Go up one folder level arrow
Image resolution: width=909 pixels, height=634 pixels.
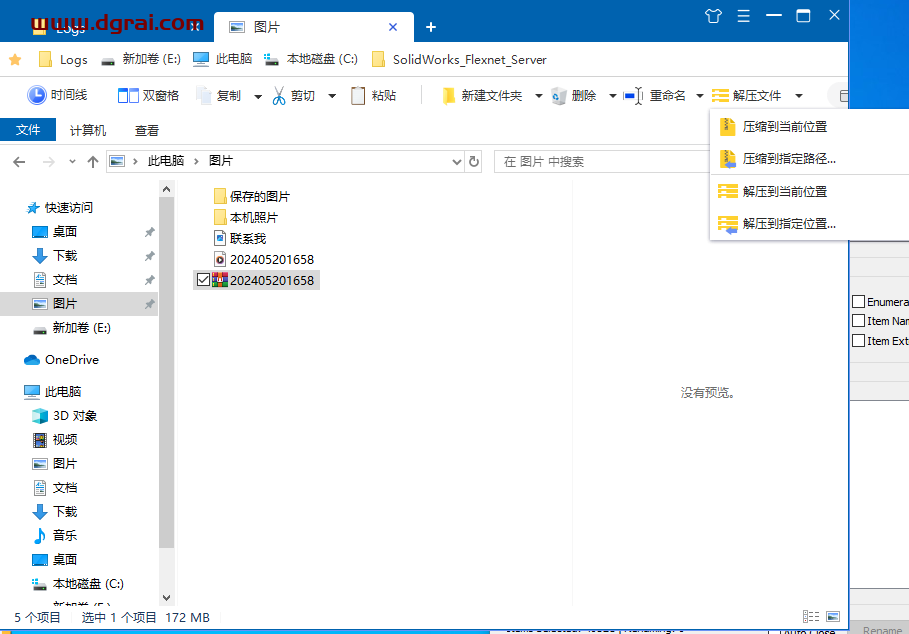click(93, 162)
